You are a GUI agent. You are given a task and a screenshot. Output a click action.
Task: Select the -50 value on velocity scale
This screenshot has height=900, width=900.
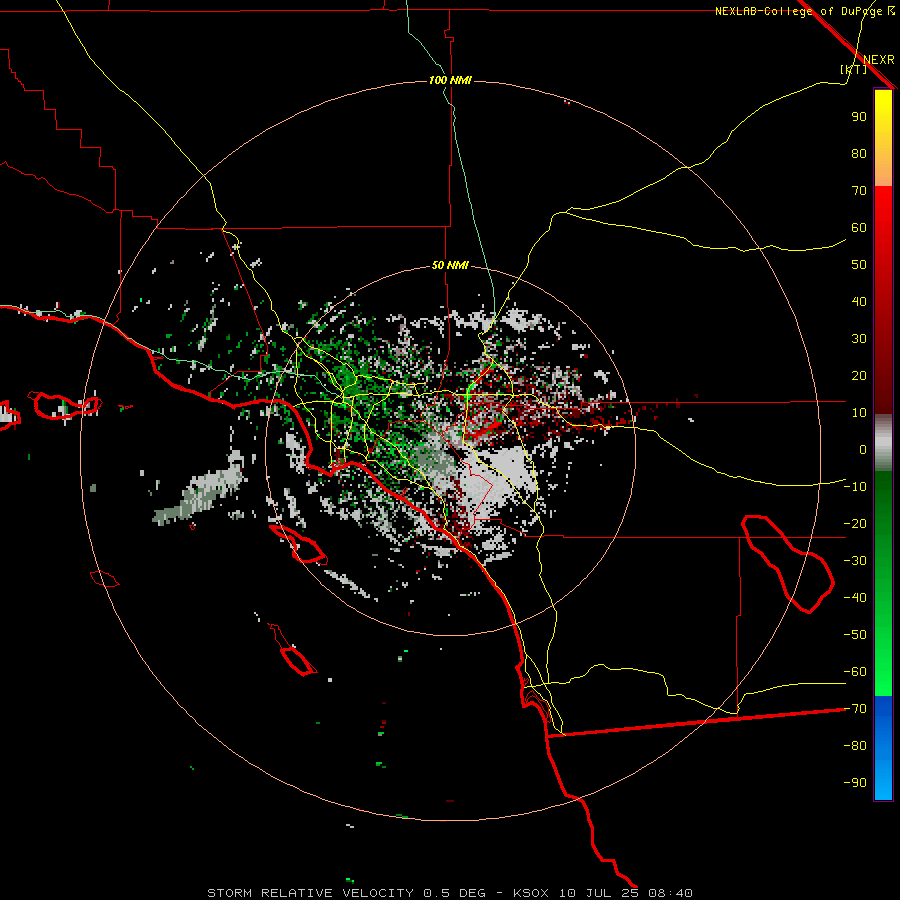855,635
